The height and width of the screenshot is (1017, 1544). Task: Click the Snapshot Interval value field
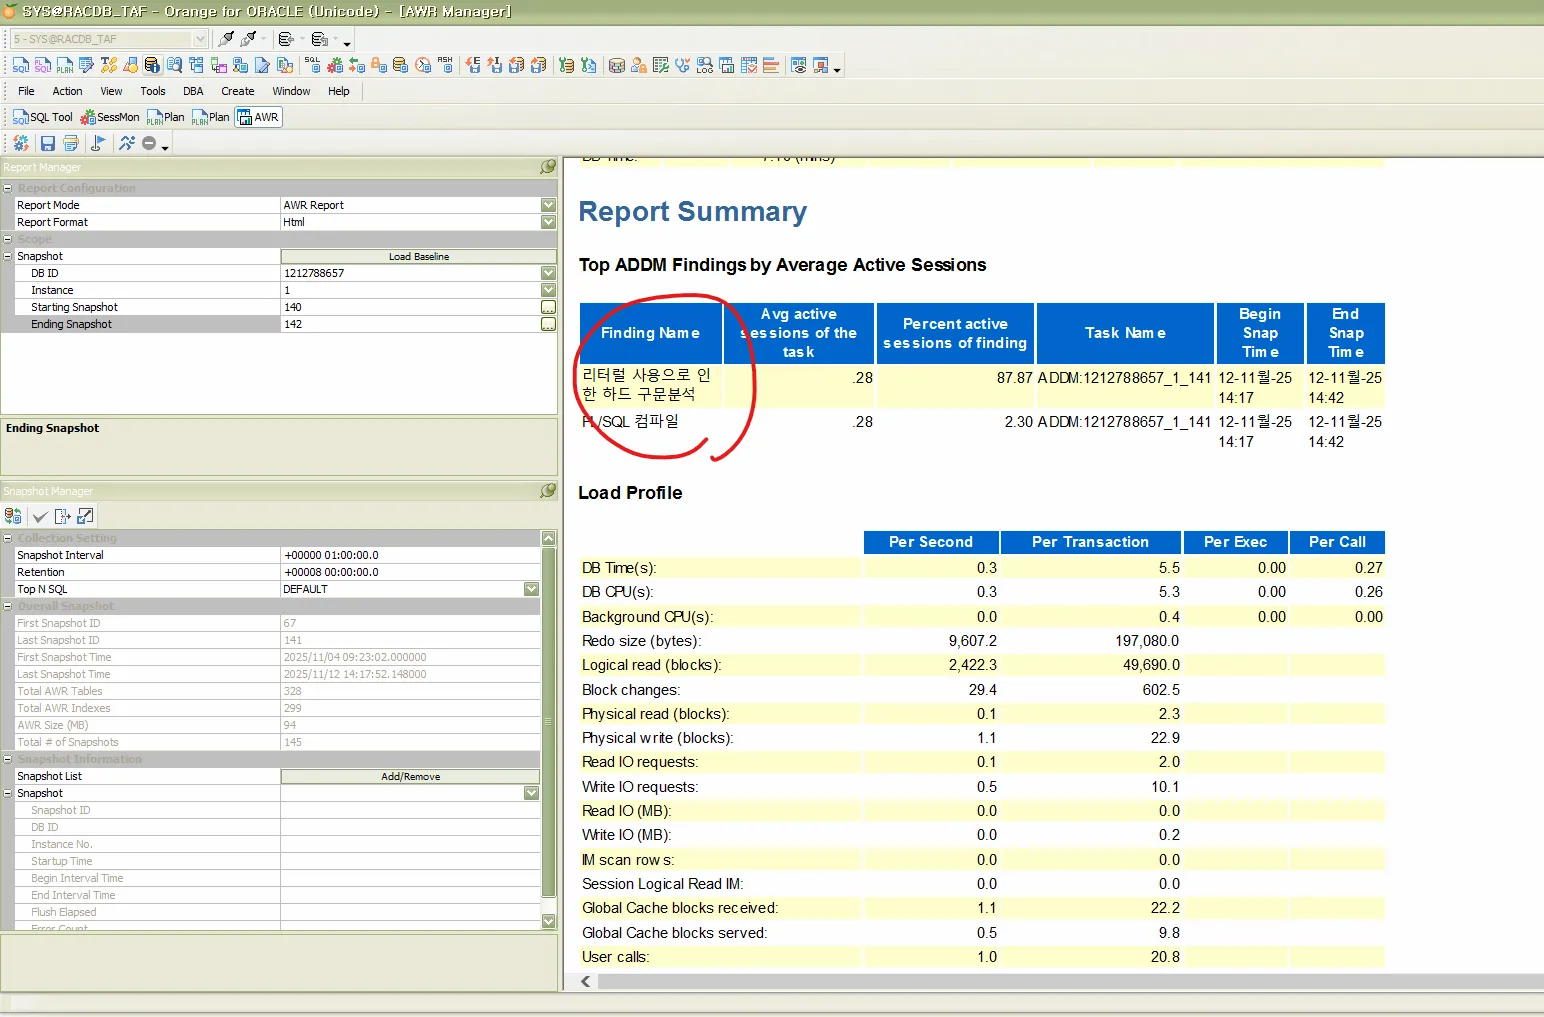(x=410, y=555)
